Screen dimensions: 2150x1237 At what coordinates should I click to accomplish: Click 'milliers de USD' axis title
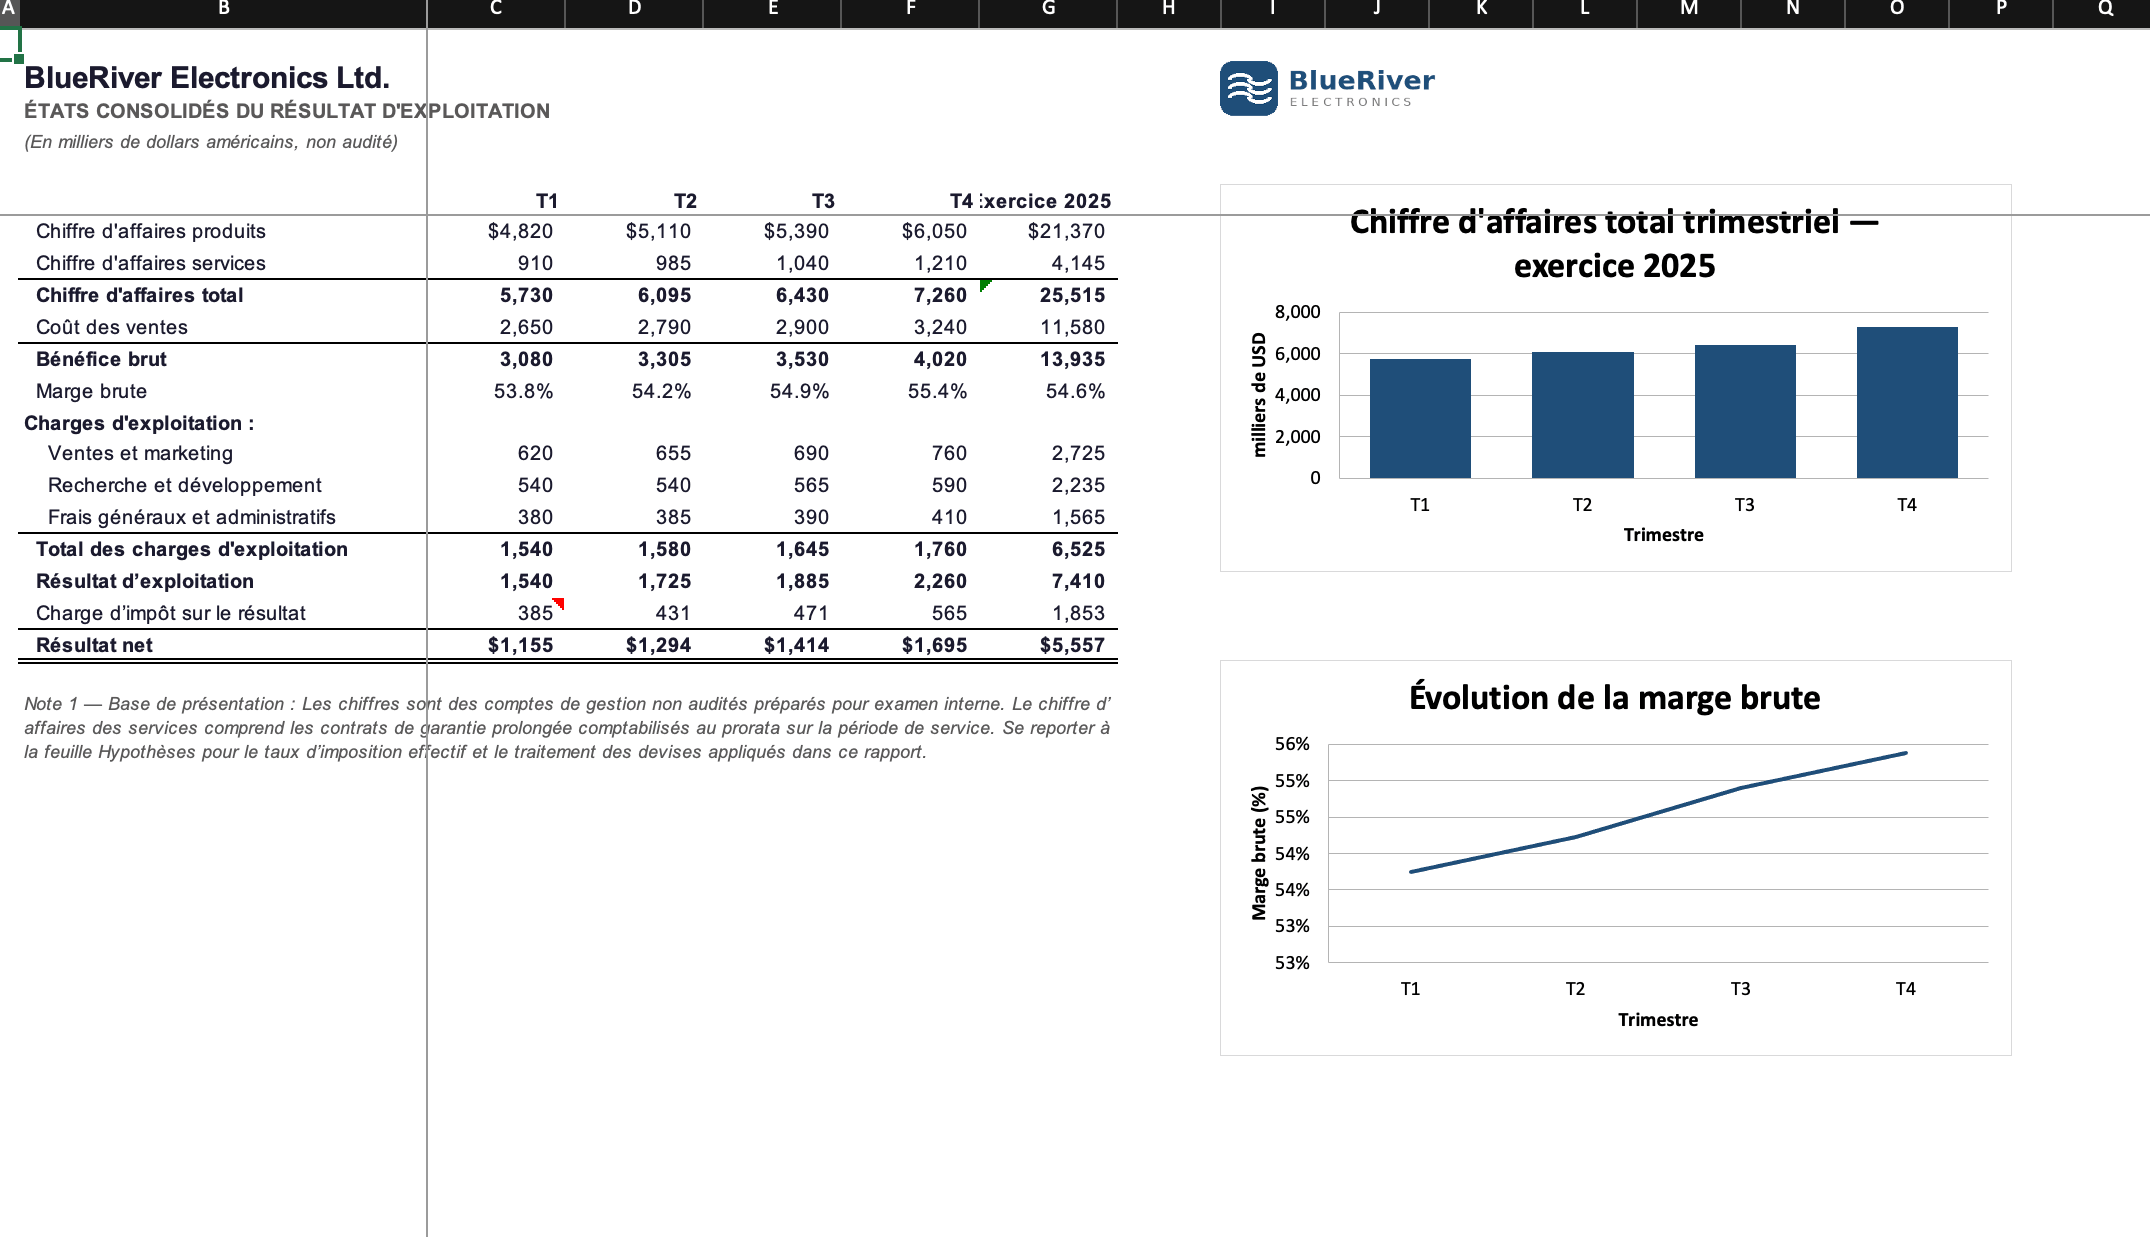coord(1259,395)
